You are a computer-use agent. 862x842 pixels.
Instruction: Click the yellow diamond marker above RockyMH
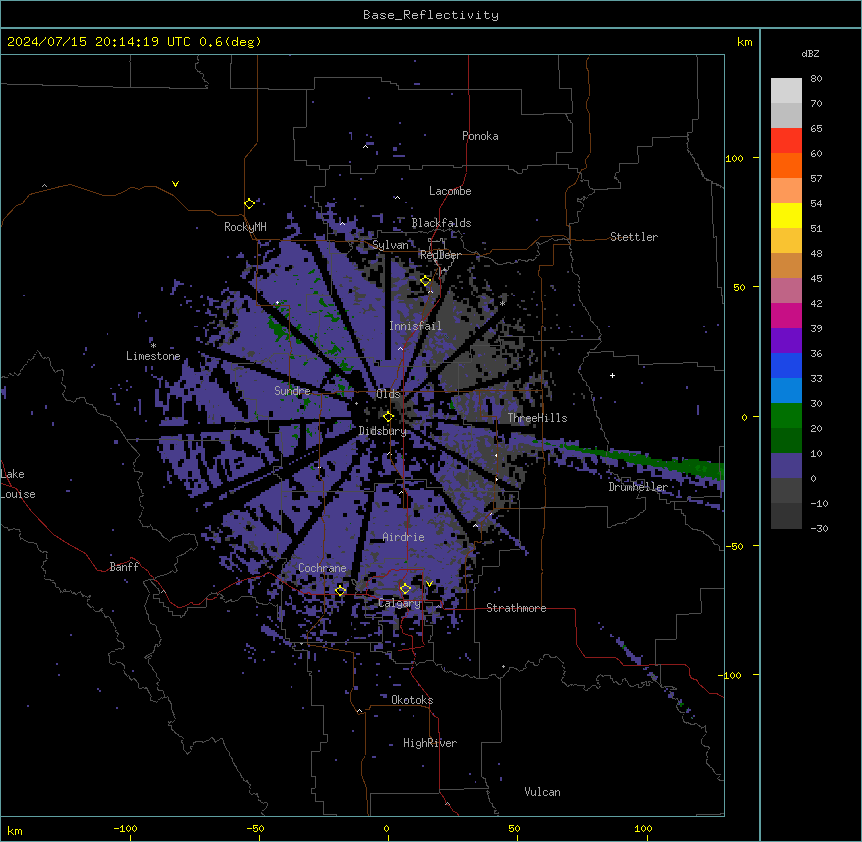[250, 203]
